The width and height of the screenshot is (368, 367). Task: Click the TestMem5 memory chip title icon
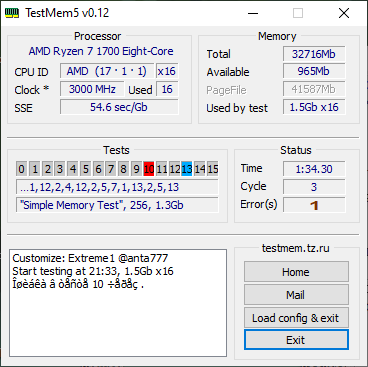pos(12,13)
